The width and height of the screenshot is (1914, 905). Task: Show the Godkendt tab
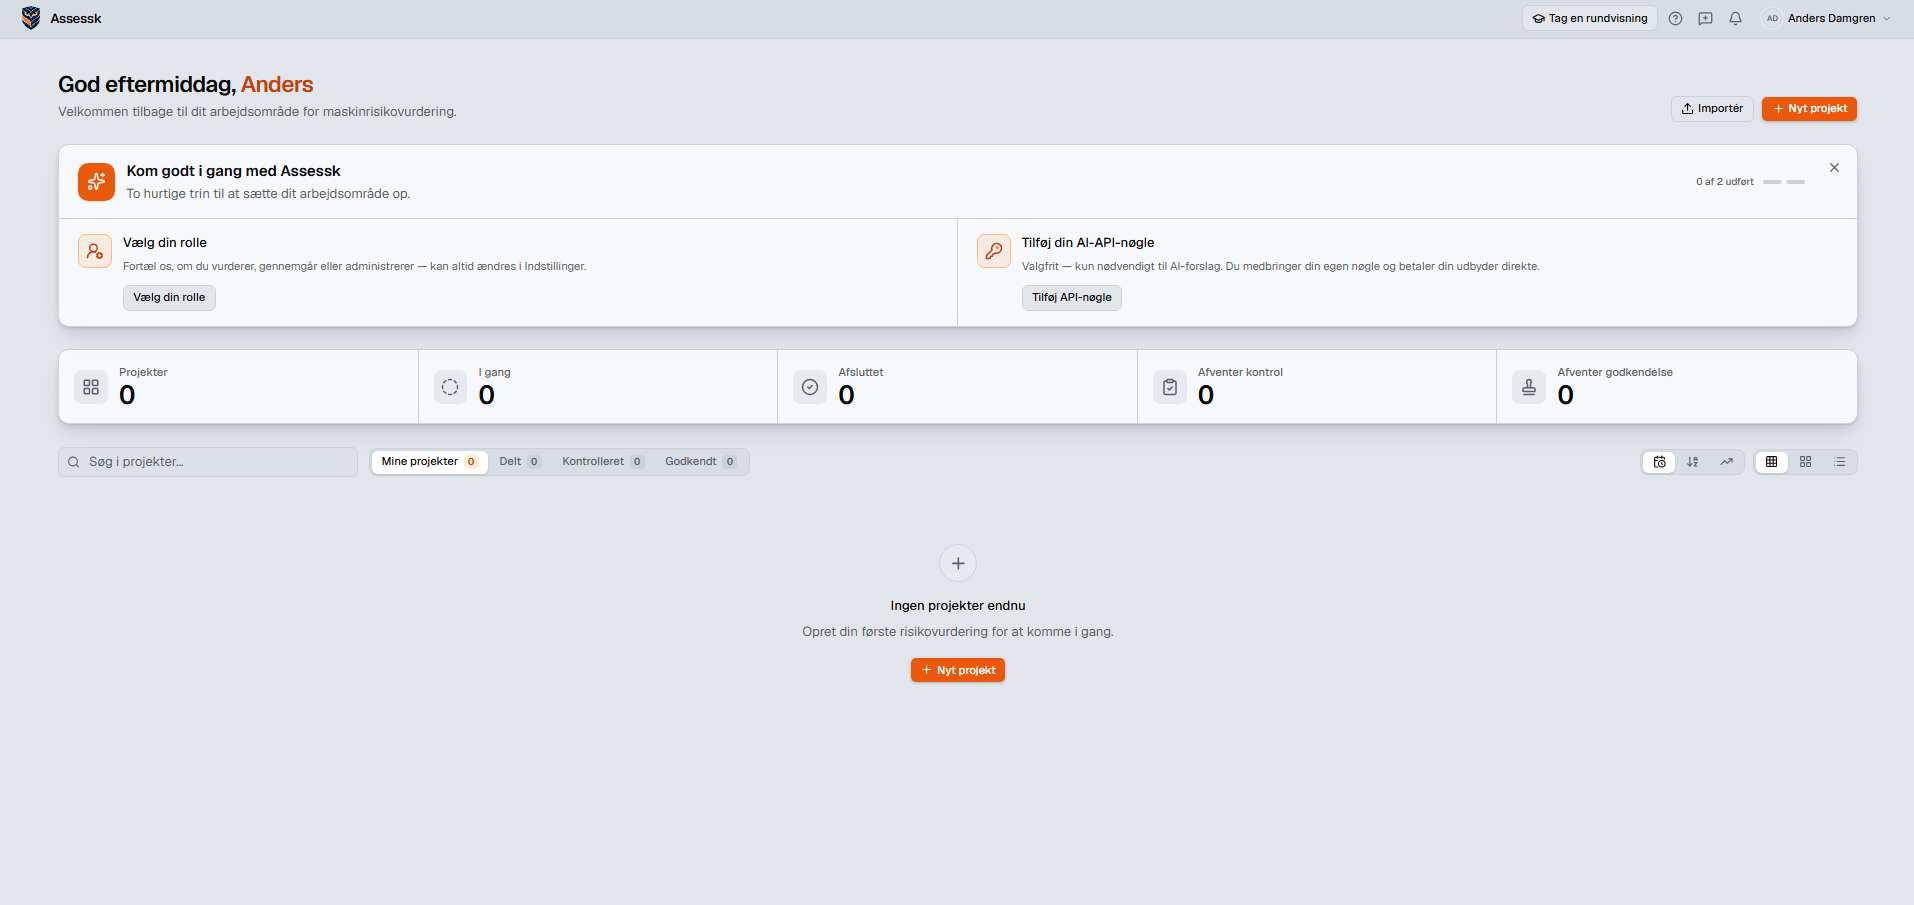pyautogui.click(x=701, y=462)
